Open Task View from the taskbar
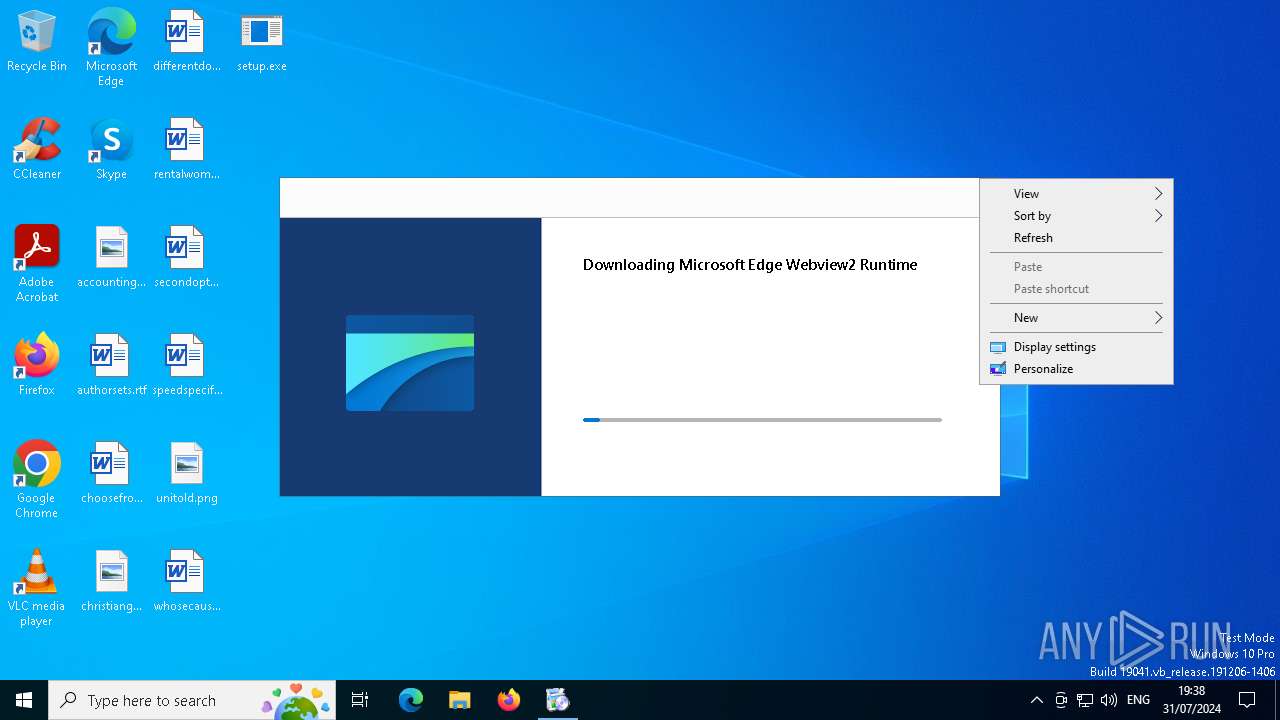 (x=360, y=700)
